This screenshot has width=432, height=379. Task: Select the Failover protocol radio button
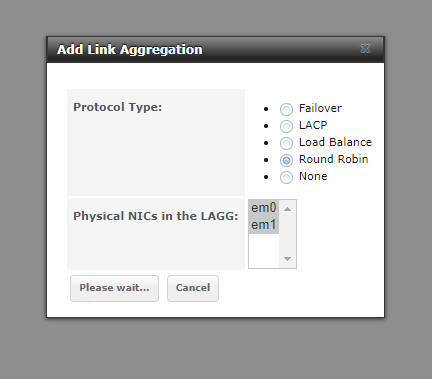[x=286, y=109]
